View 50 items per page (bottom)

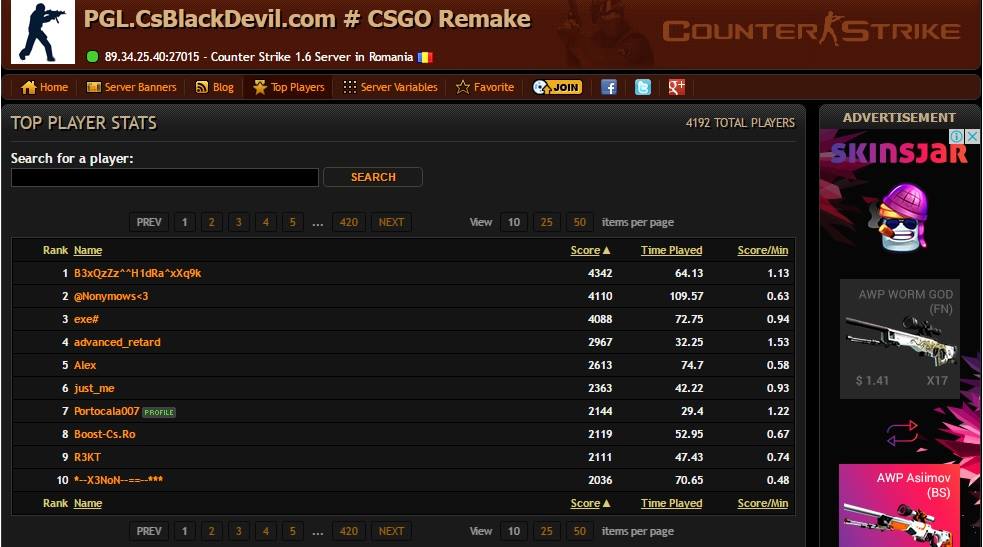580,531
